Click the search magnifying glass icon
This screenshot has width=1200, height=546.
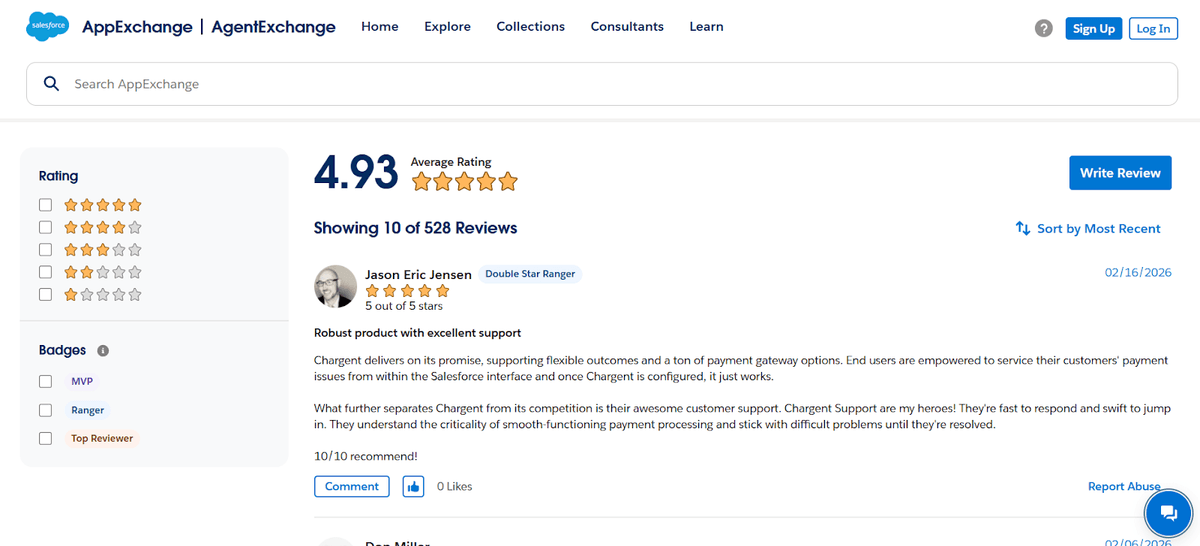coord(52,84)
